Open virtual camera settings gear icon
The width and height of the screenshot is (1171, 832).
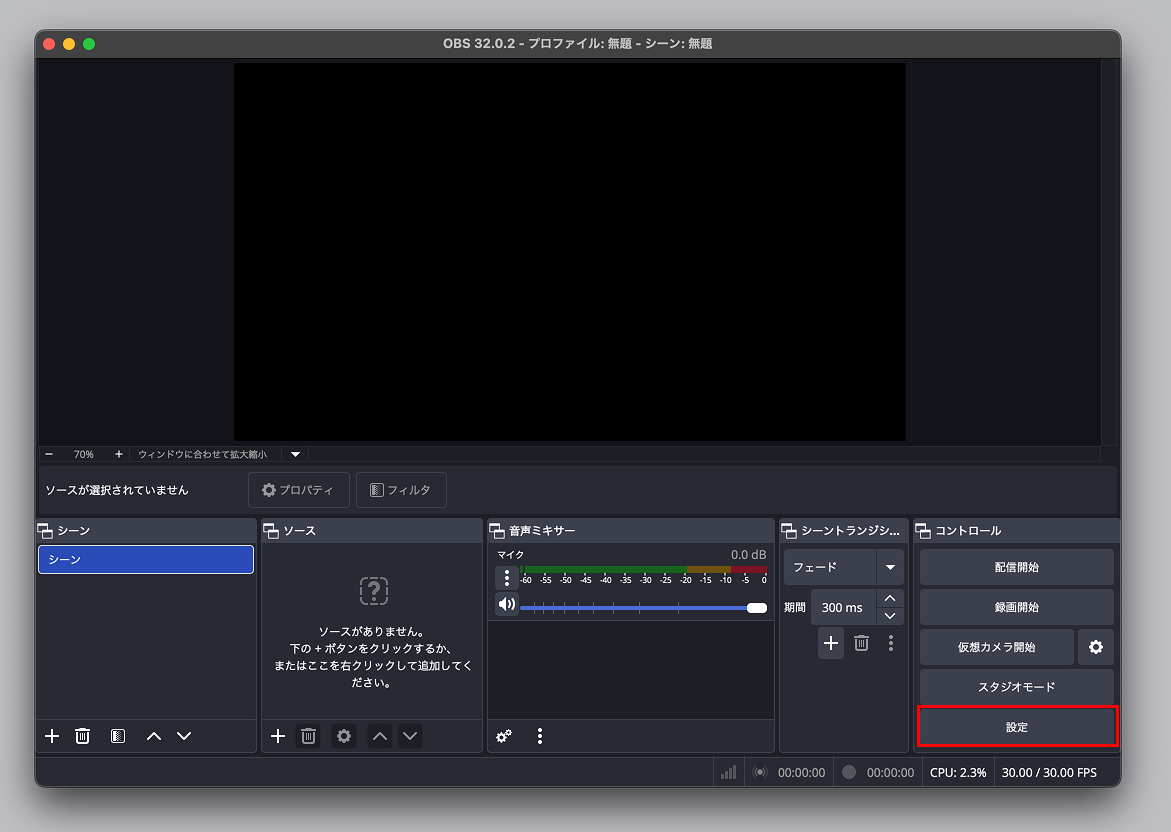tap(1095, 647)
